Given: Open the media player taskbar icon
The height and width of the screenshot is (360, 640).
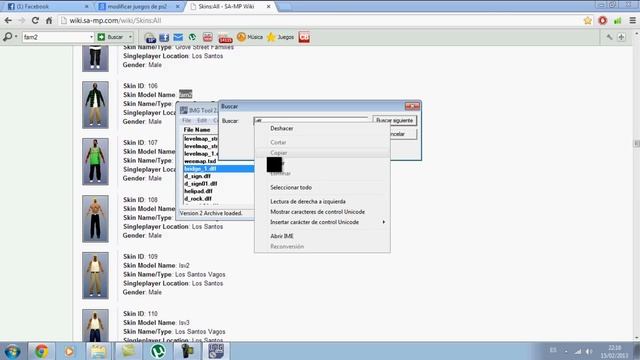Looking at the screenshot, I should [x=69, y=351].
